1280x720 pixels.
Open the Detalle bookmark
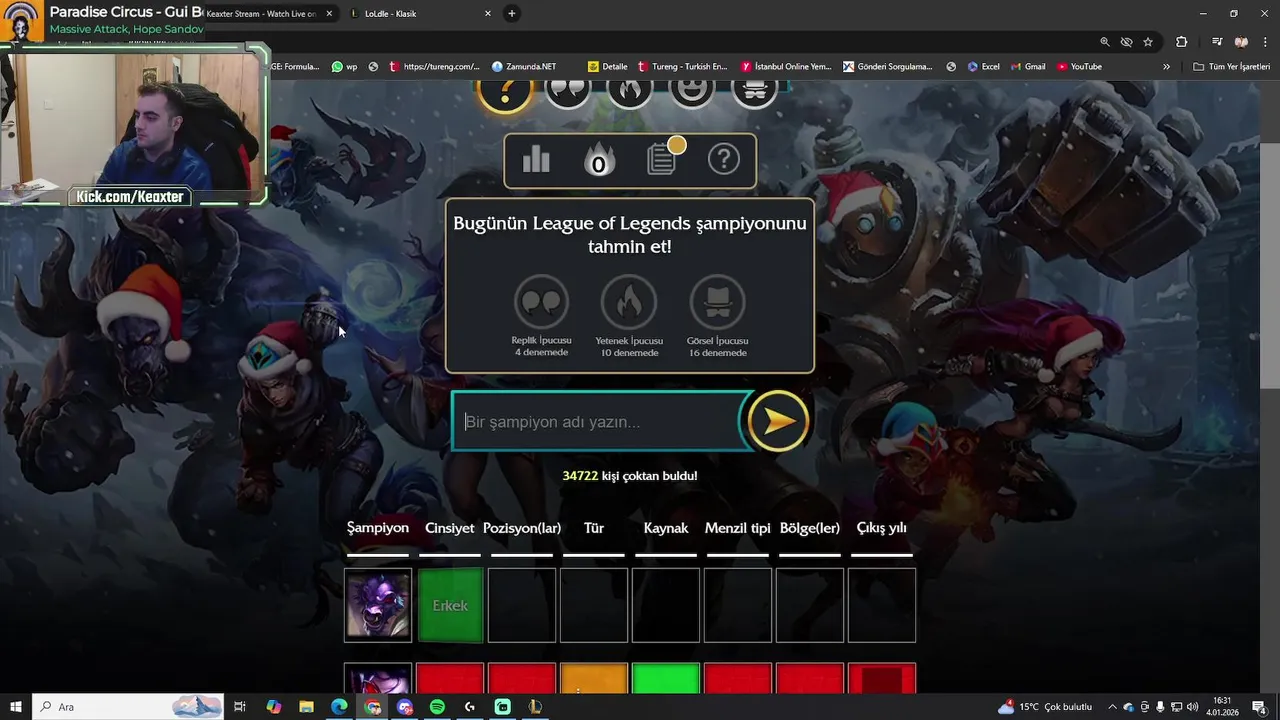tap(608, 67)
